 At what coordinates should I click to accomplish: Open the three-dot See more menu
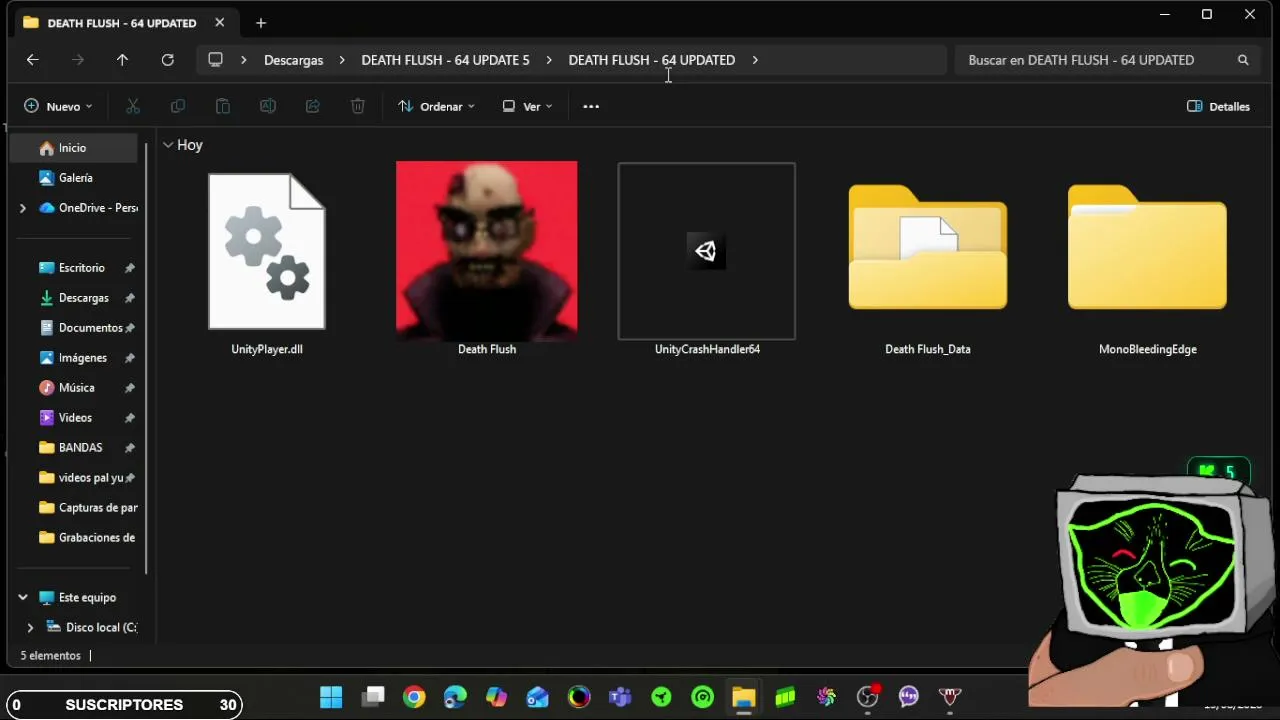pos(591,106)
